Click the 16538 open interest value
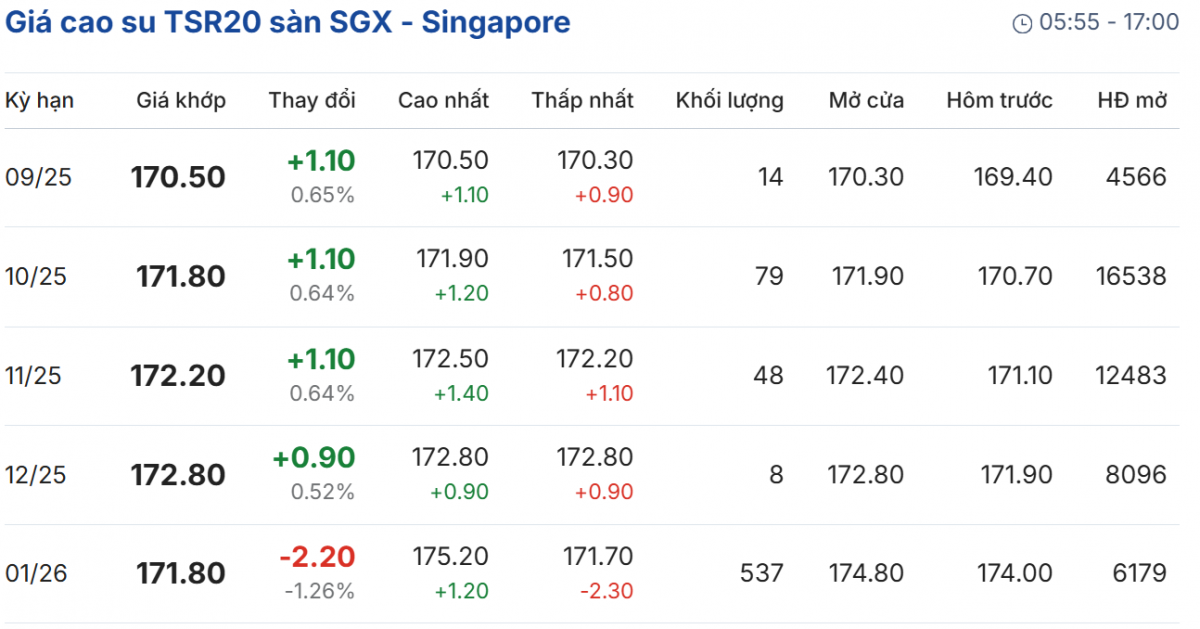 coord(1130,276)
